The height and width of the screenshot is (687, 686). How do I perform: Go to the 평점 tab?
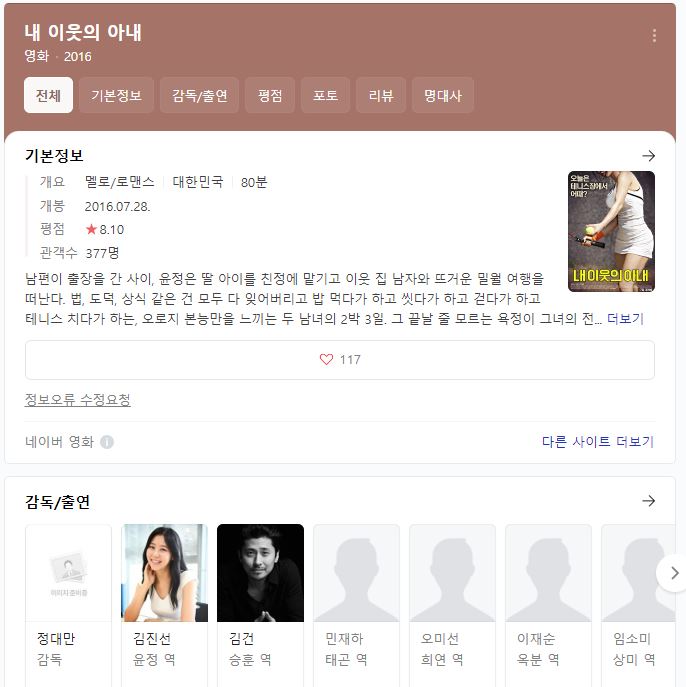tap(270, 95)
